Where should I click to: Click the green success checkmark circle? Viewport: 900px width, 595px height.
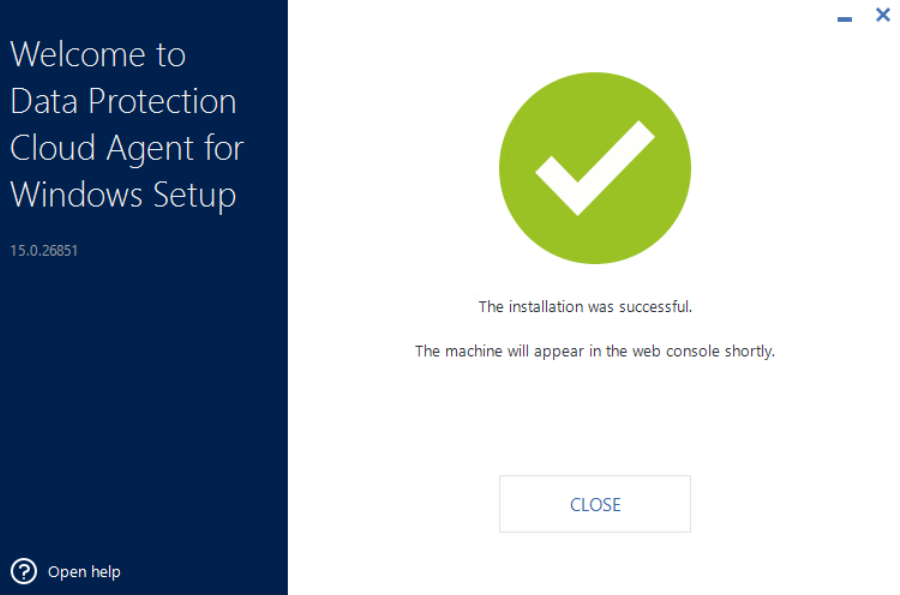click(x=595, y=168)
